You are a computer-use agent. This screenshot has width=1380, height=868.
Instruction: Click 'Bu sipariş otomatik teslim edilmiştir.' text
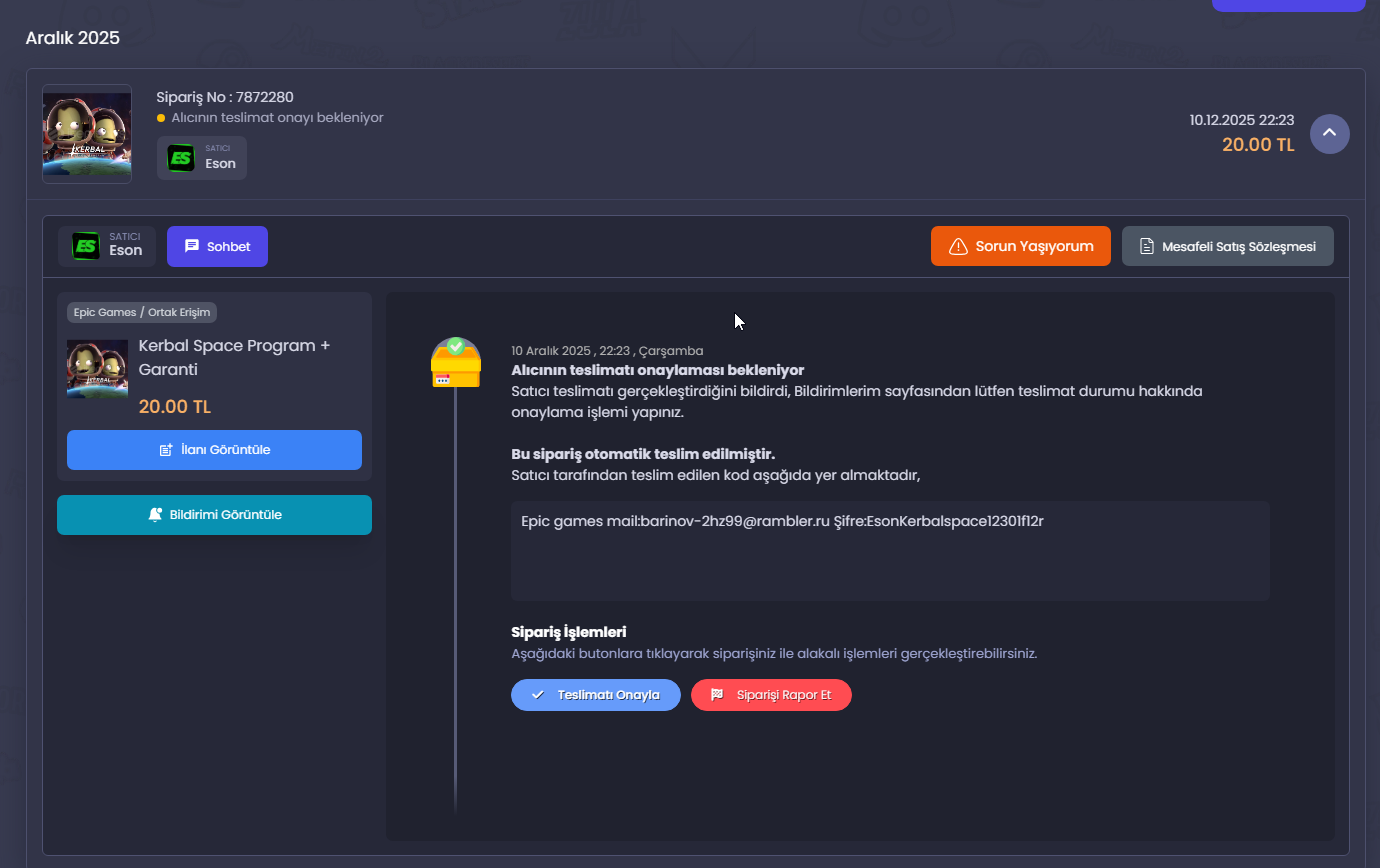[x=643, y=455]
